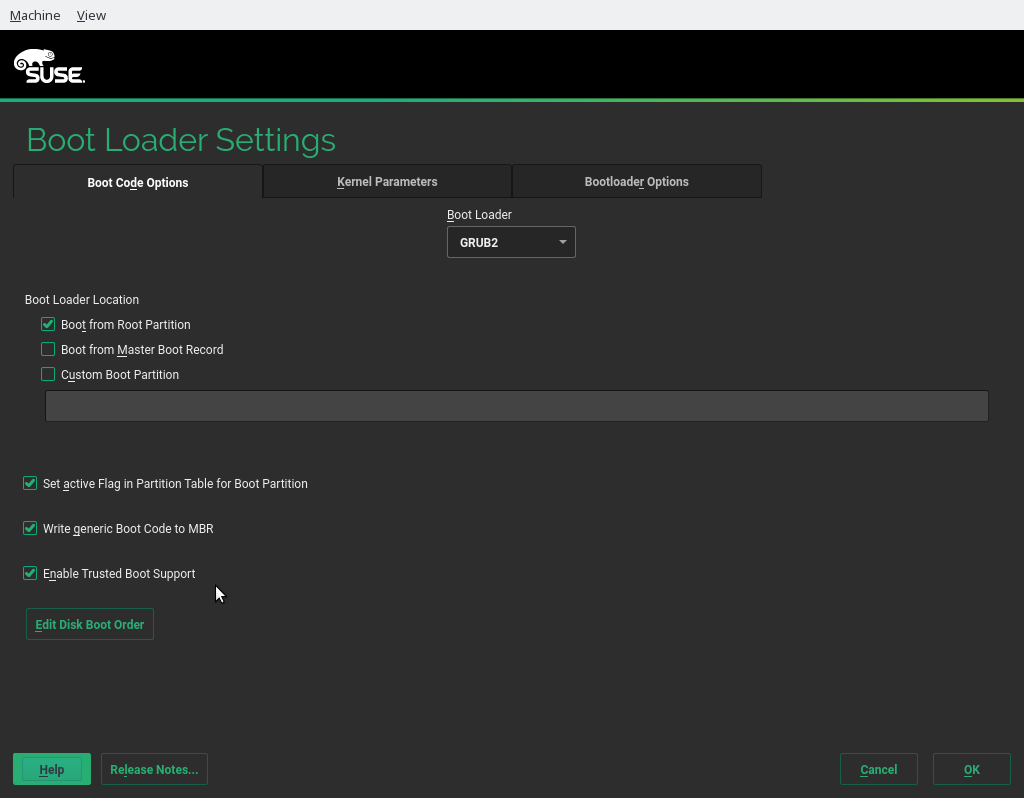Toggle Set active Flag in Partition Table

pyautogui.click(x=29, y=483)
